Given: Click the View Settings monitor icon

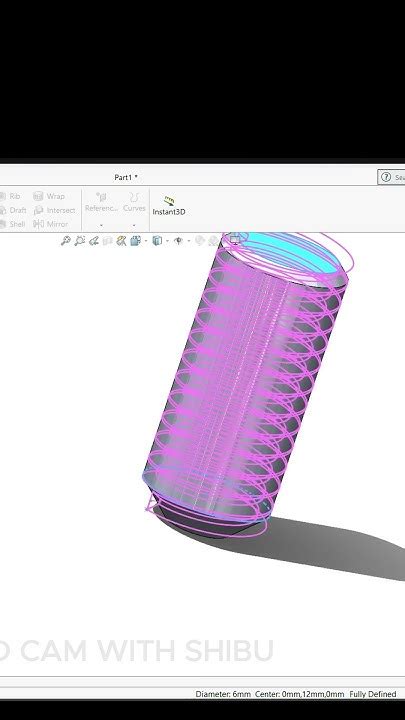Looking at the screenshot, I should tap(235, 239).
